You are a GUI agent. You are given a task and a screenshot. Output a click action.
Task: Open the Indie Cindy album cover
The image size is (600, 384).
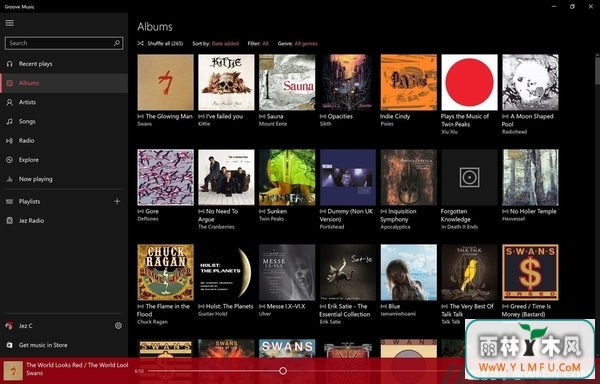click(409, 82)
